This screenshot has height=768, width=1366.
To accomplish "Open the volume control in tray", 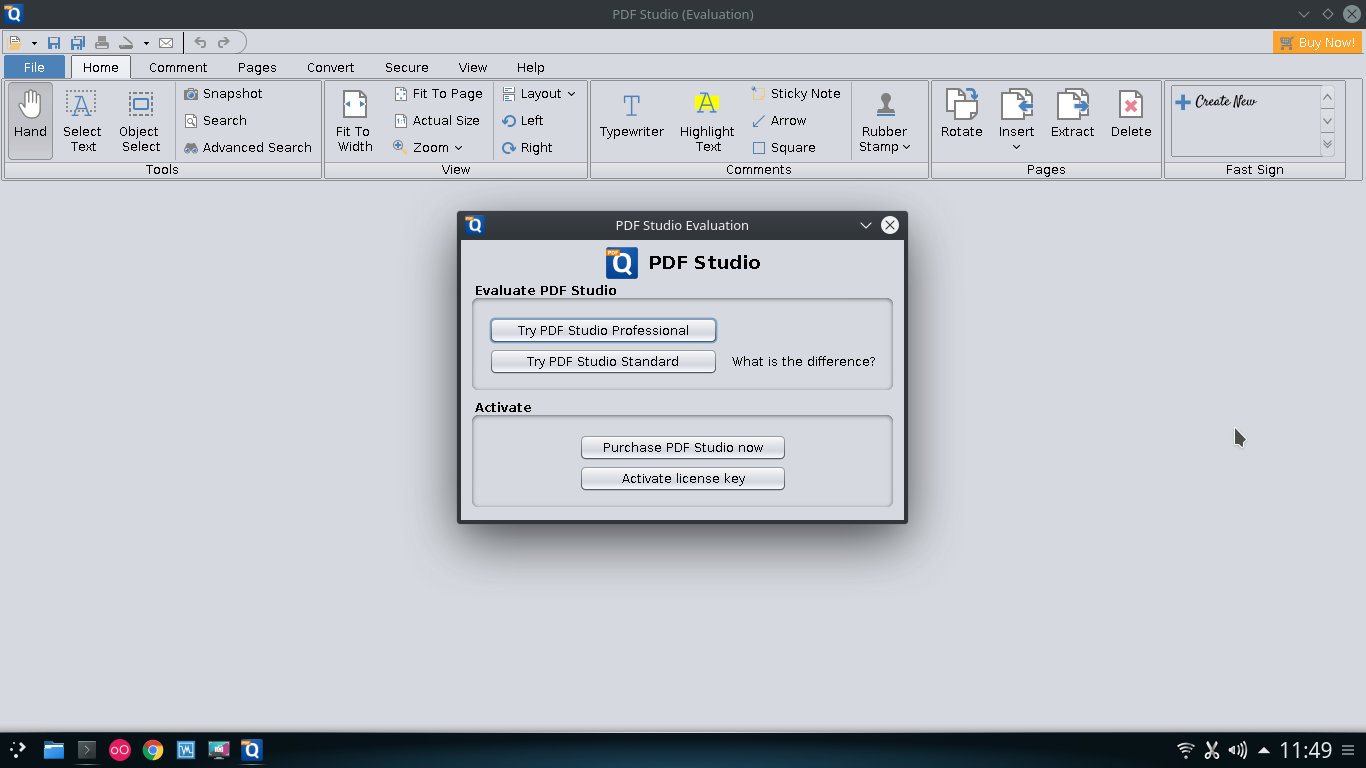I will 1237,750.
